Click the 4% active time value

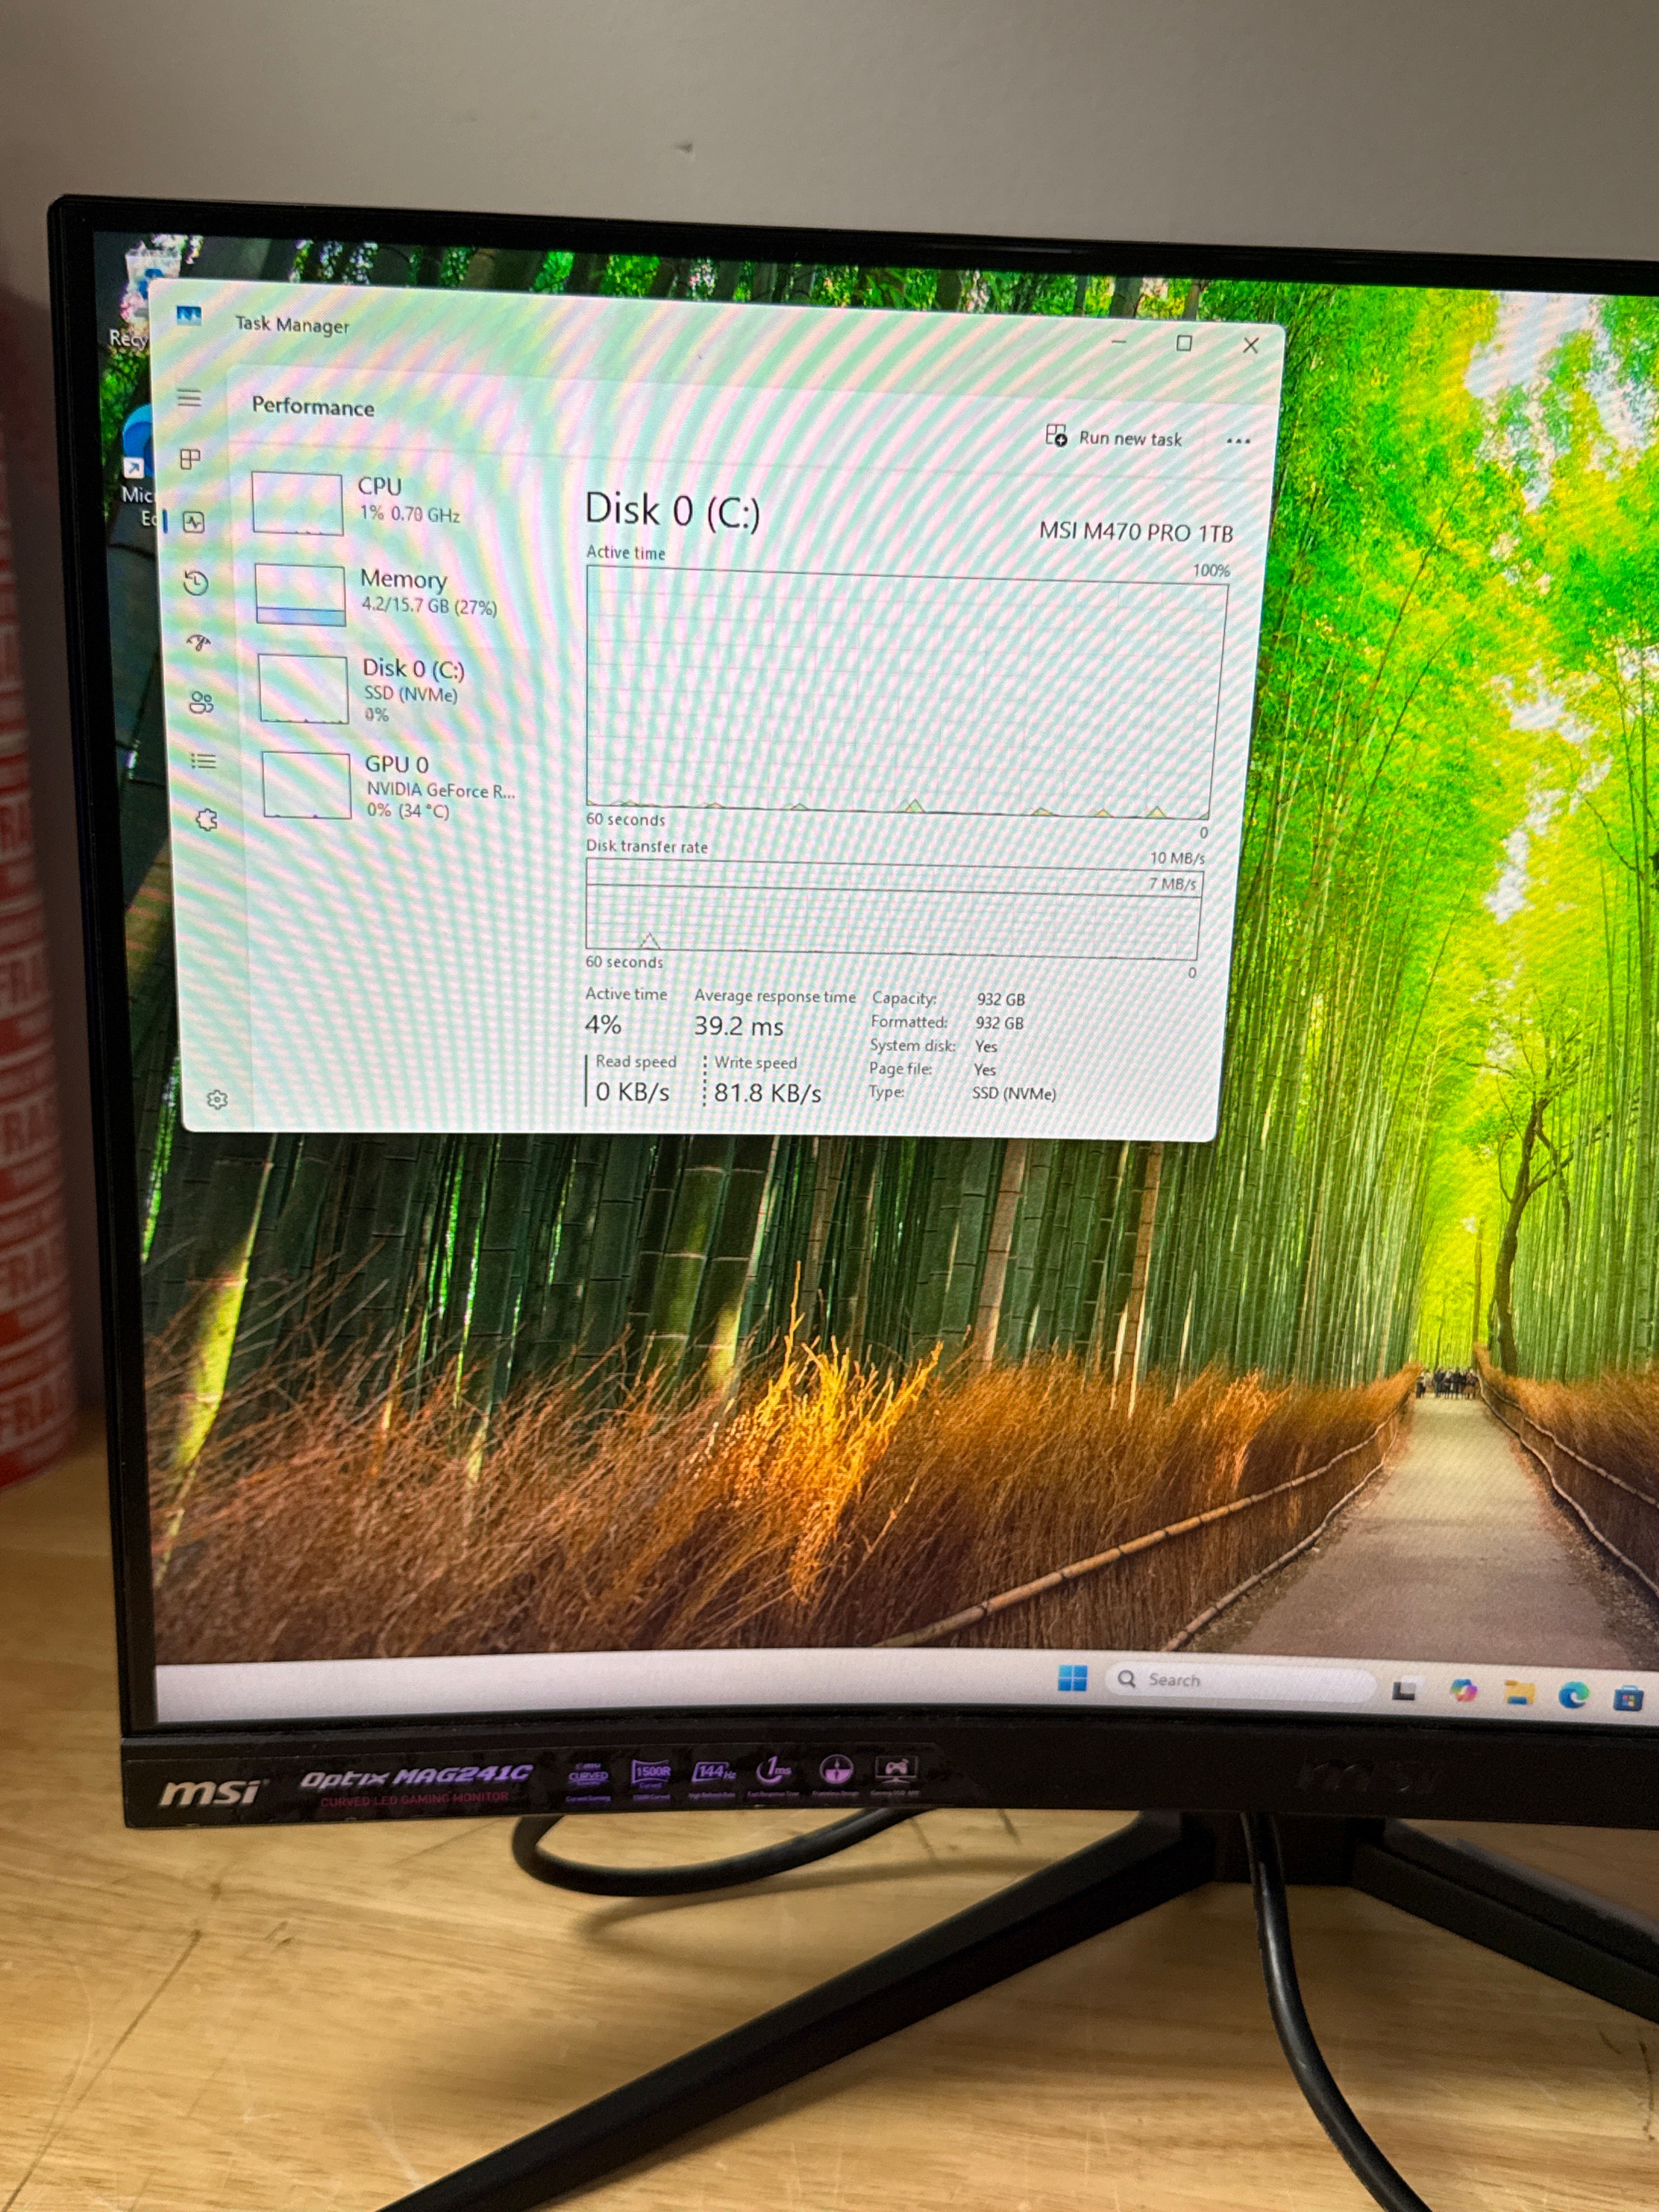(603, 1024)
